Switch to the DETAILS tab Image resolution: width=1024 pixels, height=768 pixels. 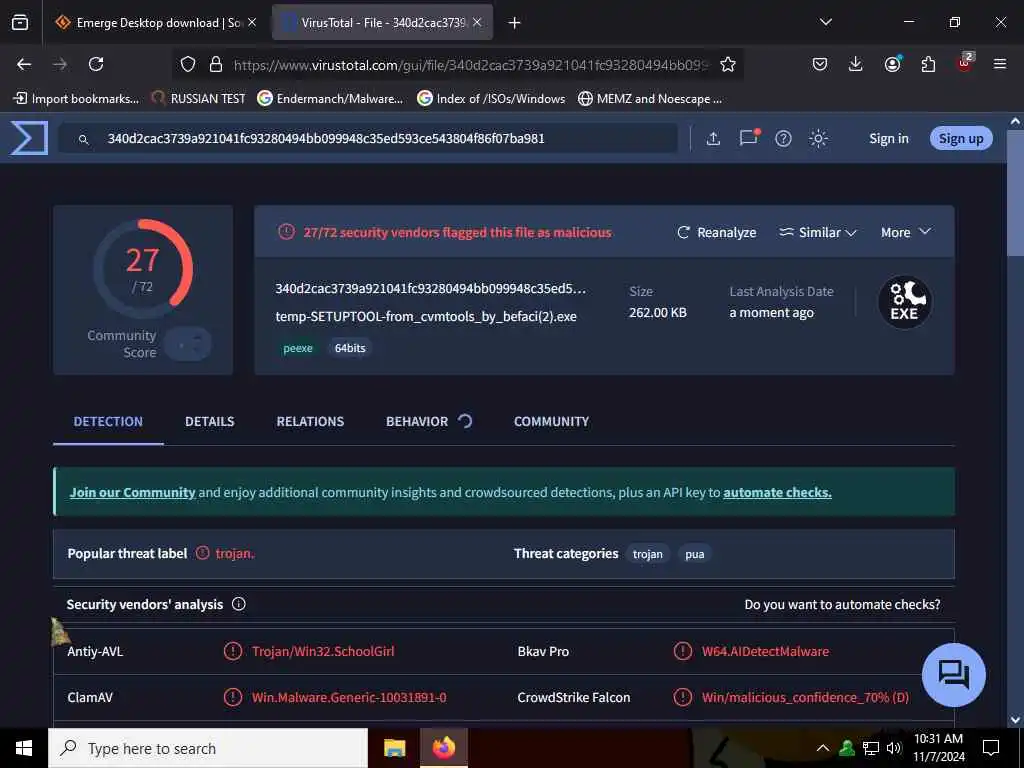click(x=209, y=421)
